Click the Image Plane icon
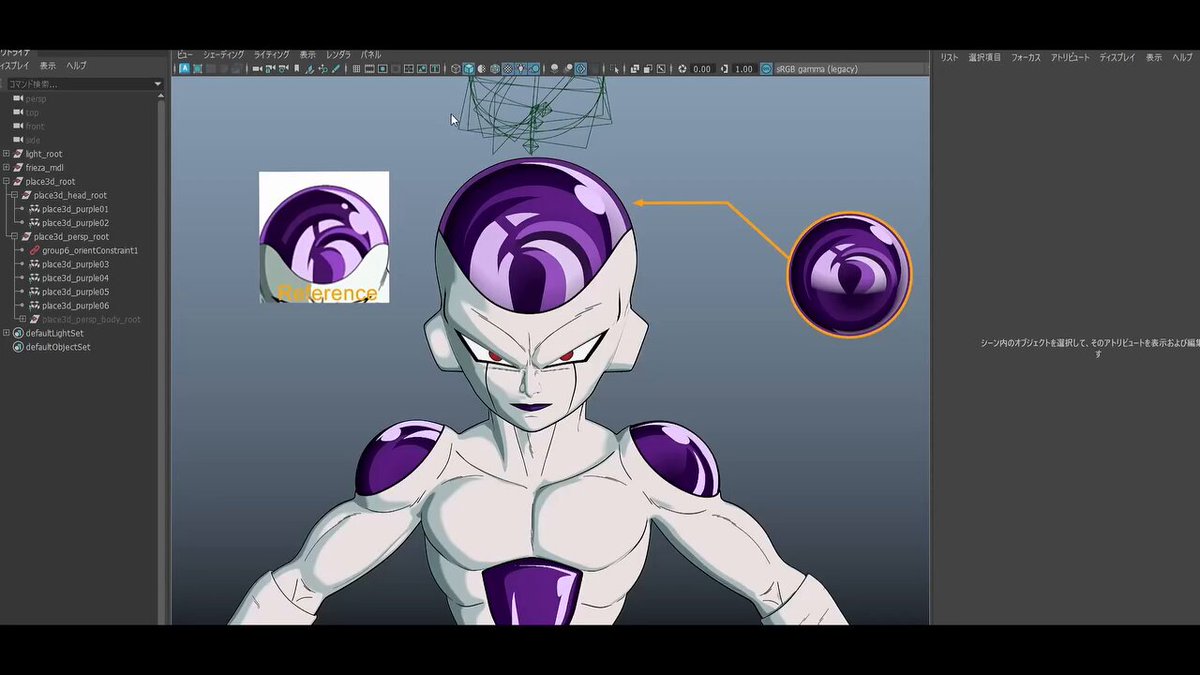This screenshot has height=675, width=1200. point(309,69)
